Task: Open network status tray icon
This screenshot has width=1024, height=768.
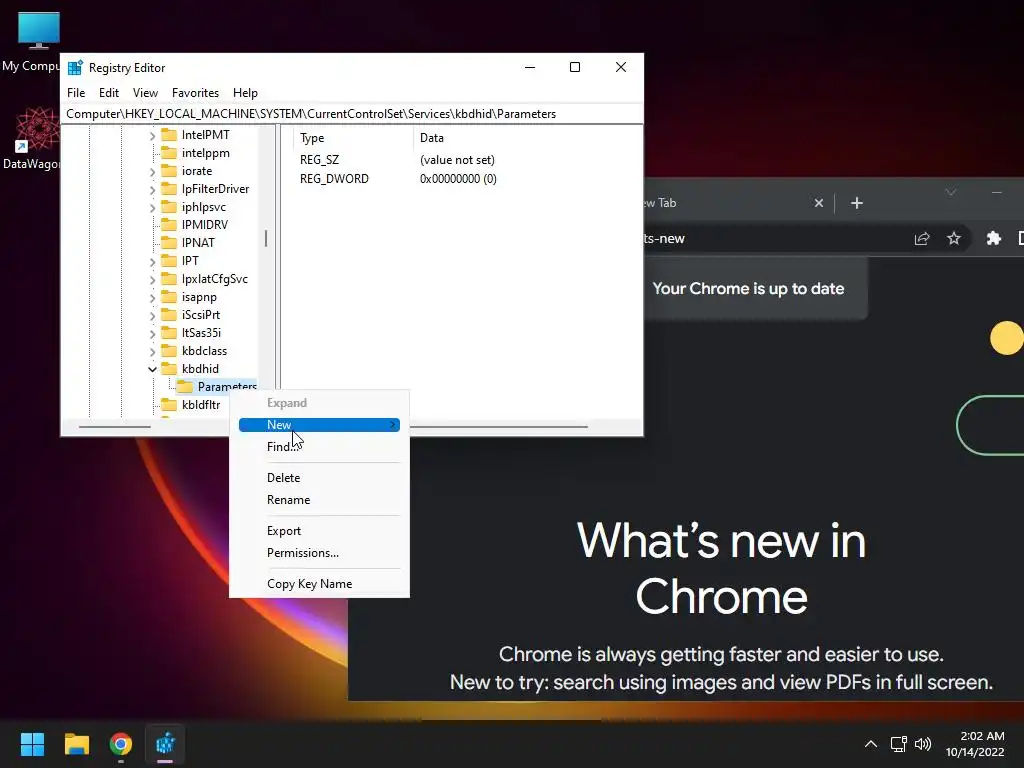Action: (899, 744)
